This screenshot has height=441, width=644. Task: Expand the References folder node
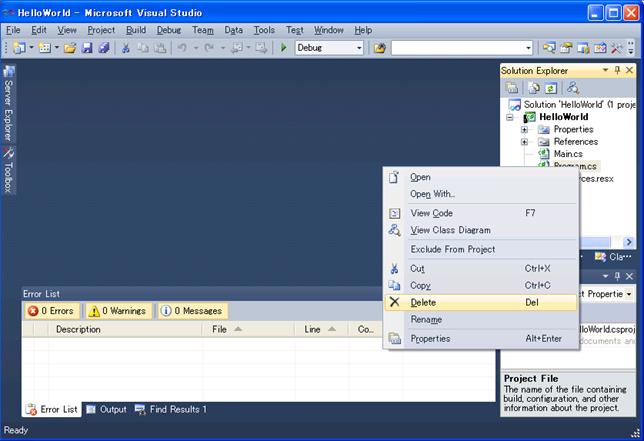tap(524, 142)
